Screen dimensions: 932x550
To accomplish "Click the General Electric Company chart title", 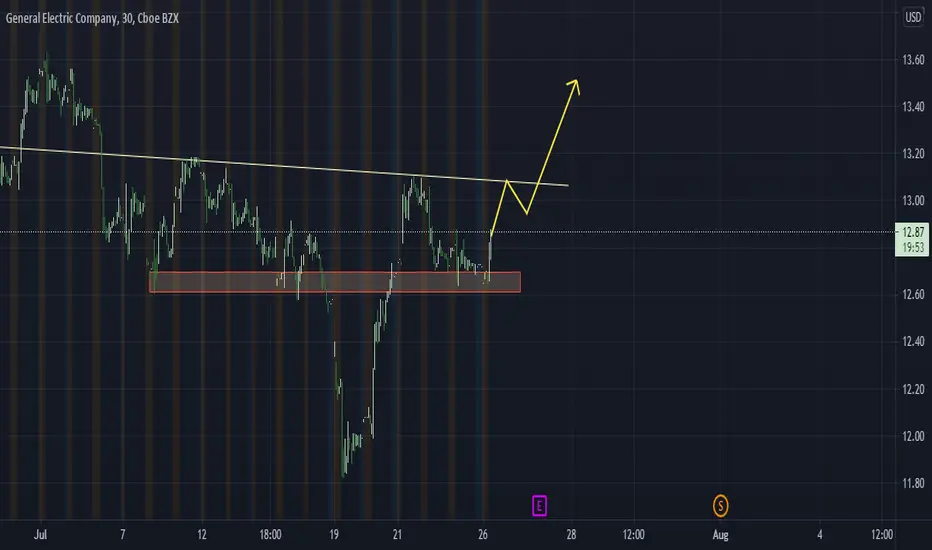I will [x=92, y=18].
